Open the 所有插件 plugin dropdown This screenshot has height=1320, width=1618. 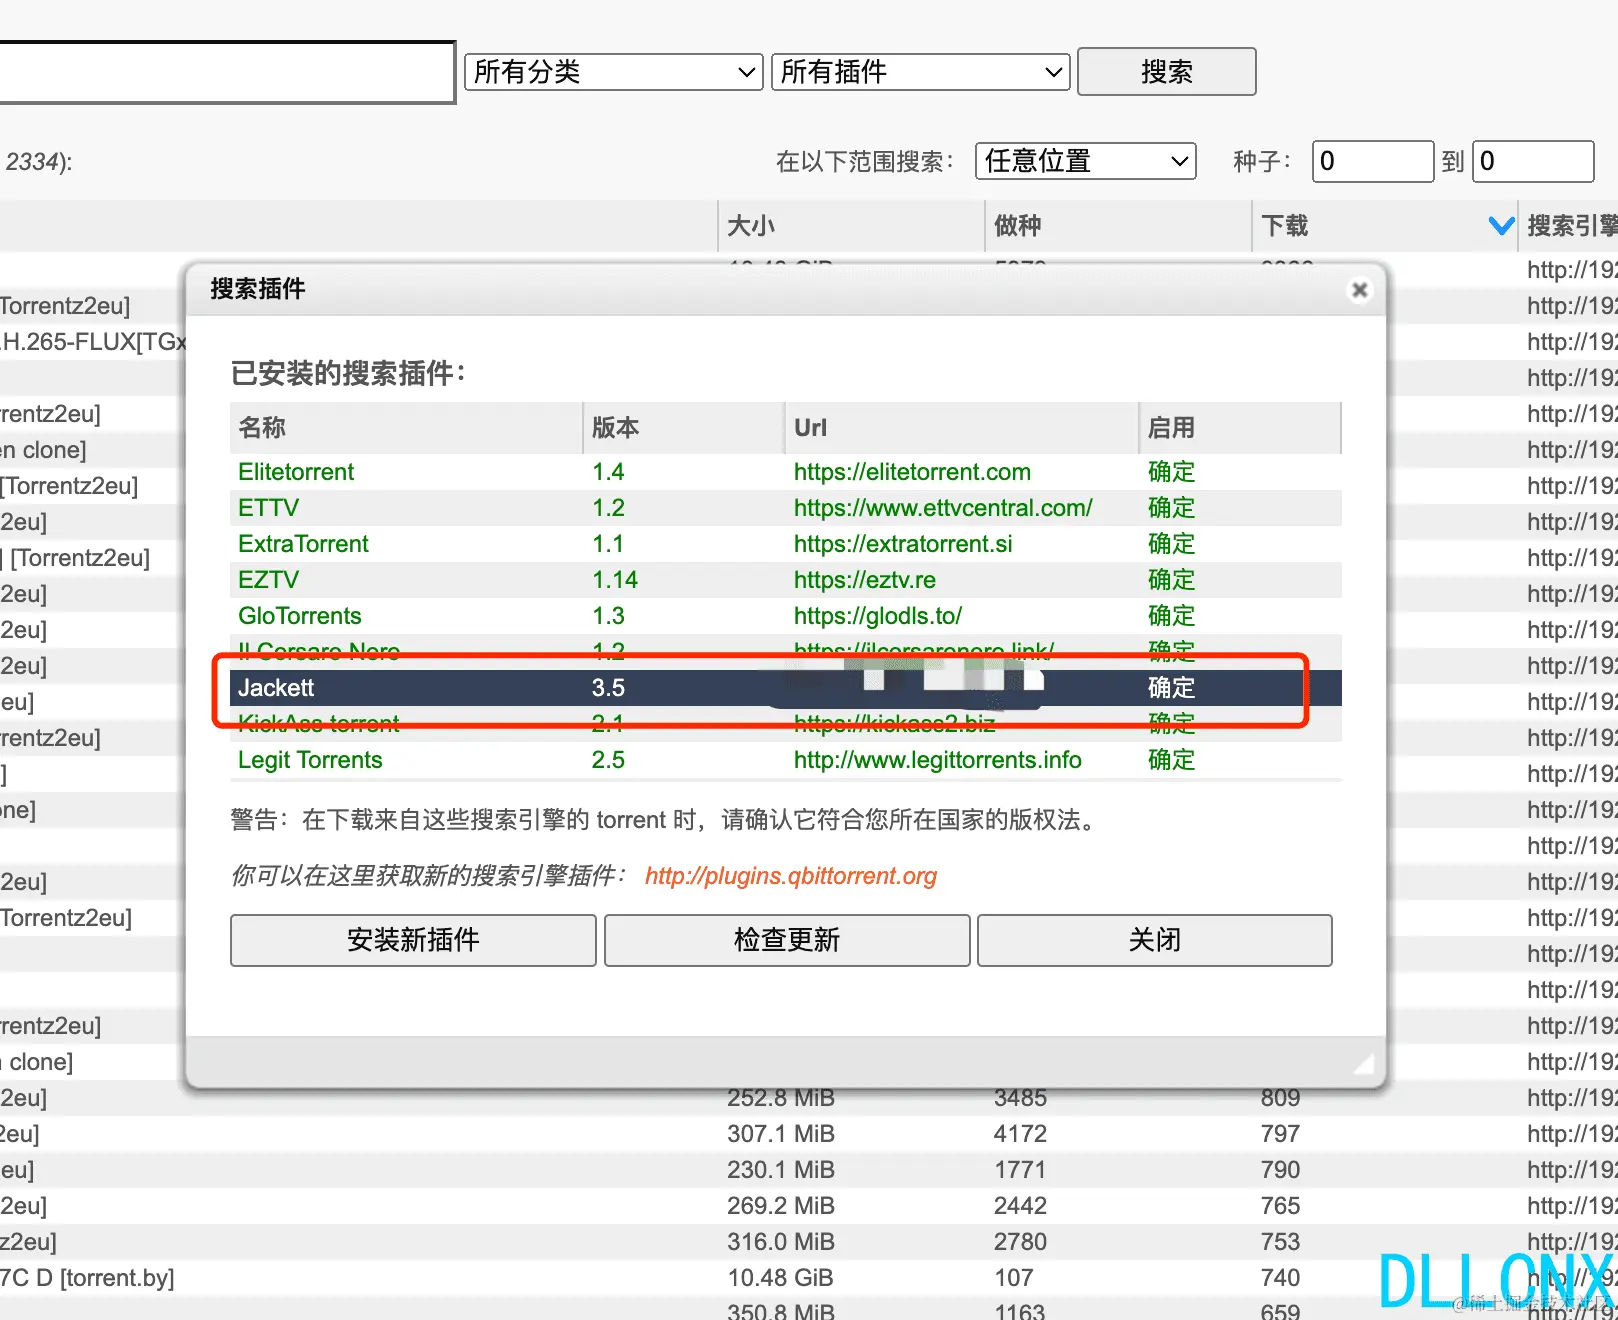point(921,72)
